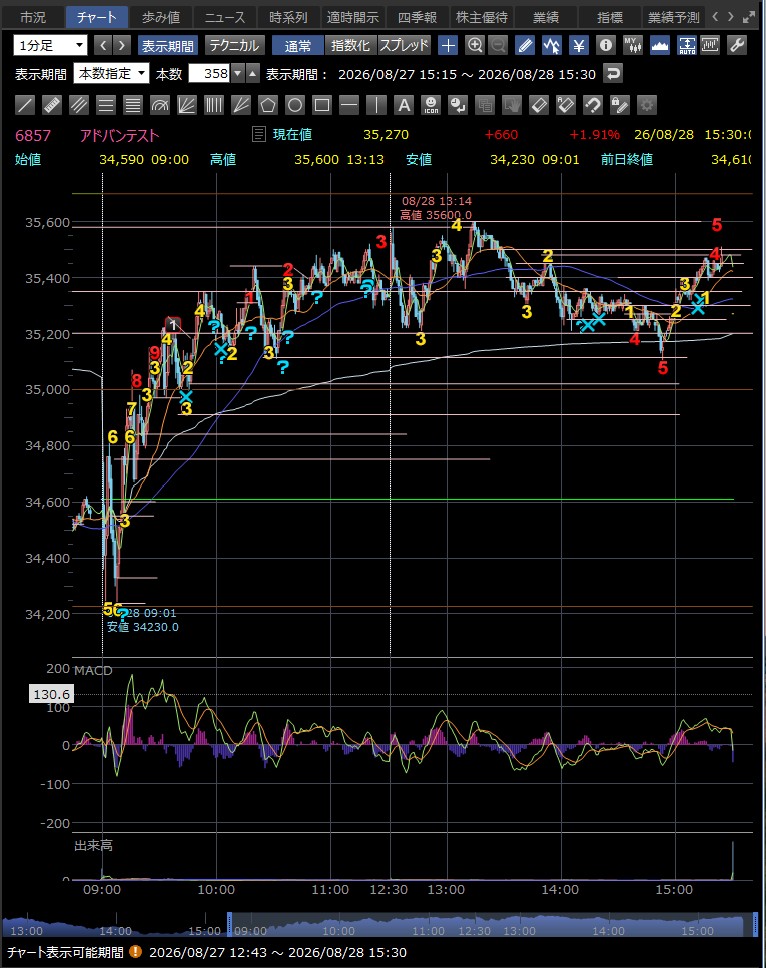Switch to the ニュース tab
Image resolution: width=766 pixels, height=968 pixels.
point(225,17)
